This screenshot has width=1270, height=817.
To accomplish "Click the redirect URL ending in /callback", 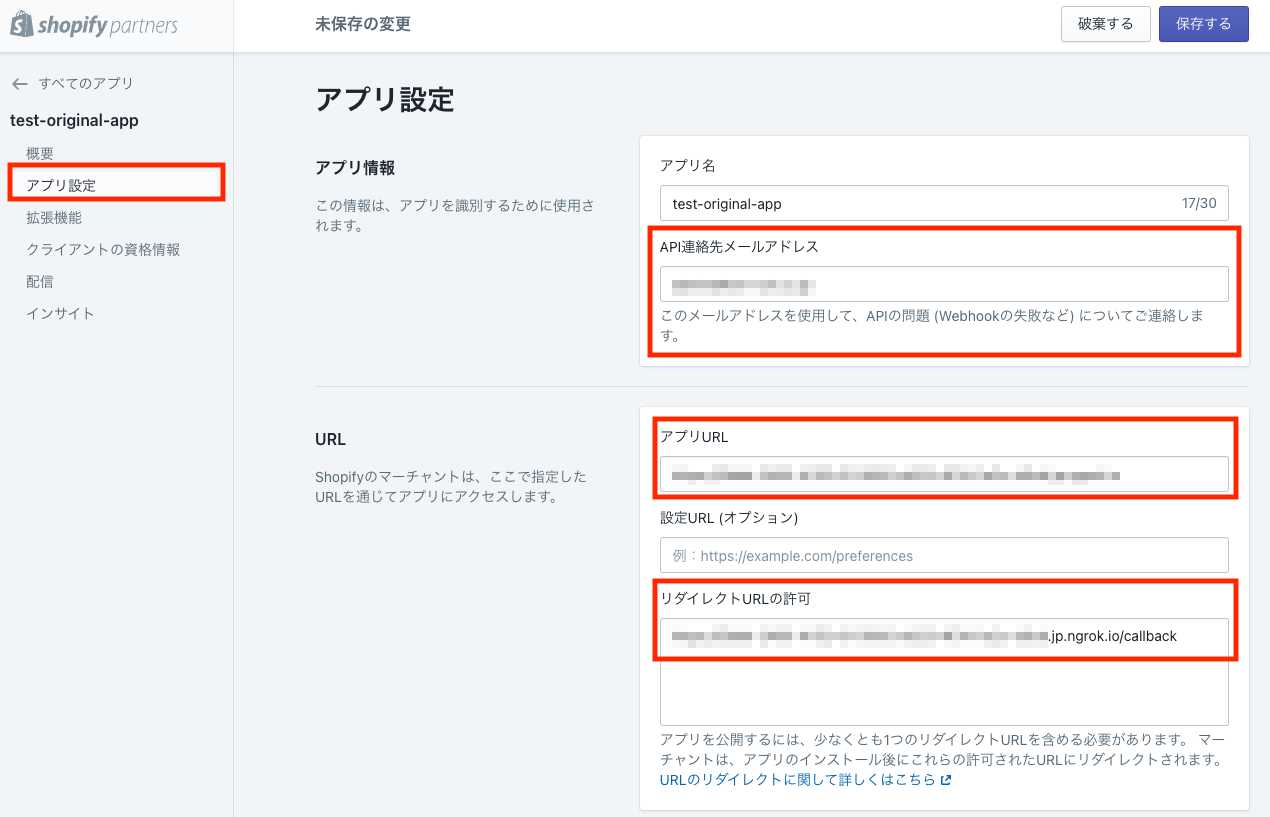I will coord(944,637).
